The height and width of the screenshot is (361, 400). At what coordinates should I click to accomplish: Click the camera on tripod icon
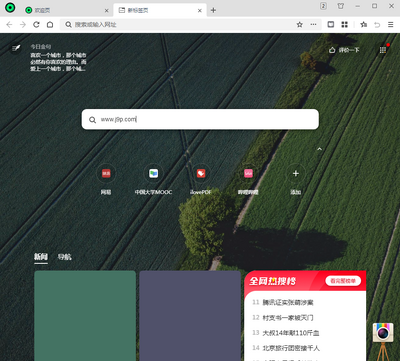coord(383,341)
